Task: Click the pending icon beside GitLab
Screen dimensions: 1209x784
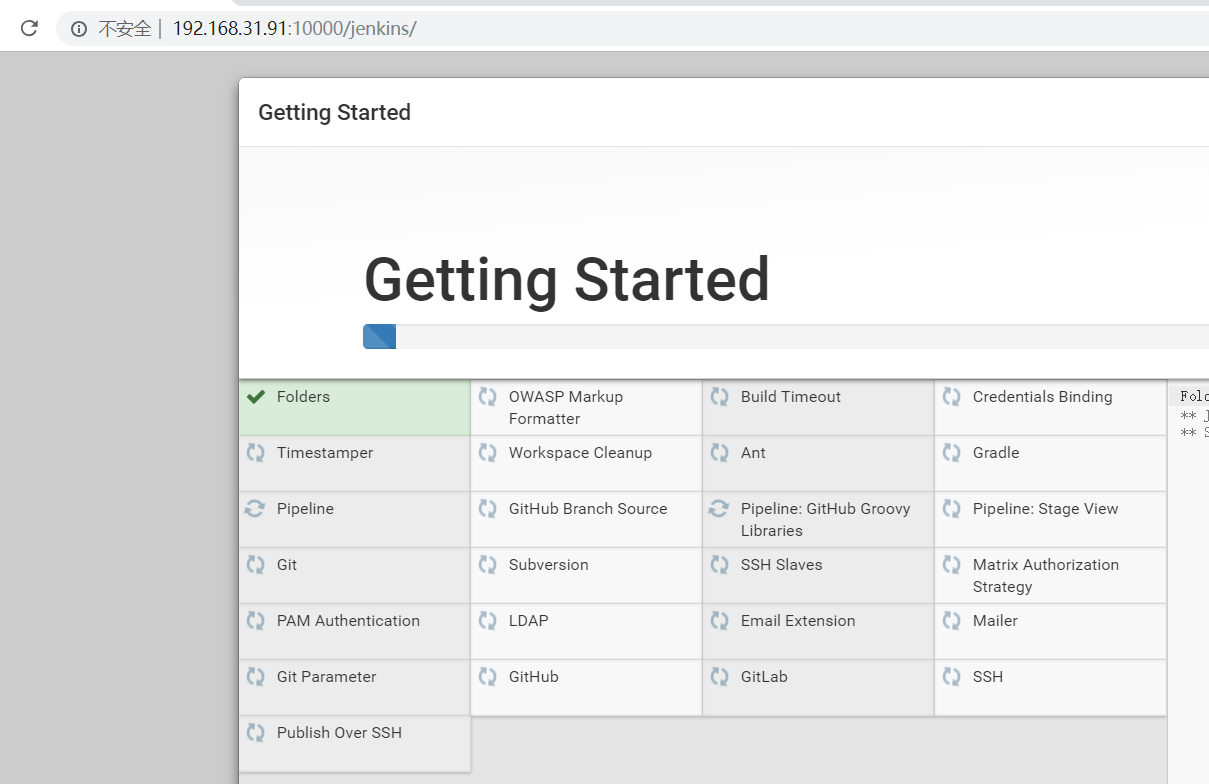Action: (720, 677)
